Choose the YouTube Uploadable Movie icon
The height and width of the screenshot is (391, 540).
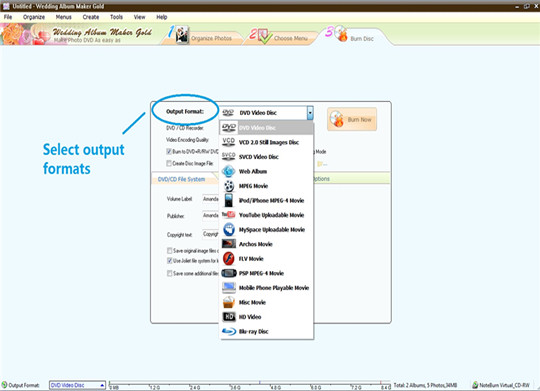(229, 215)
